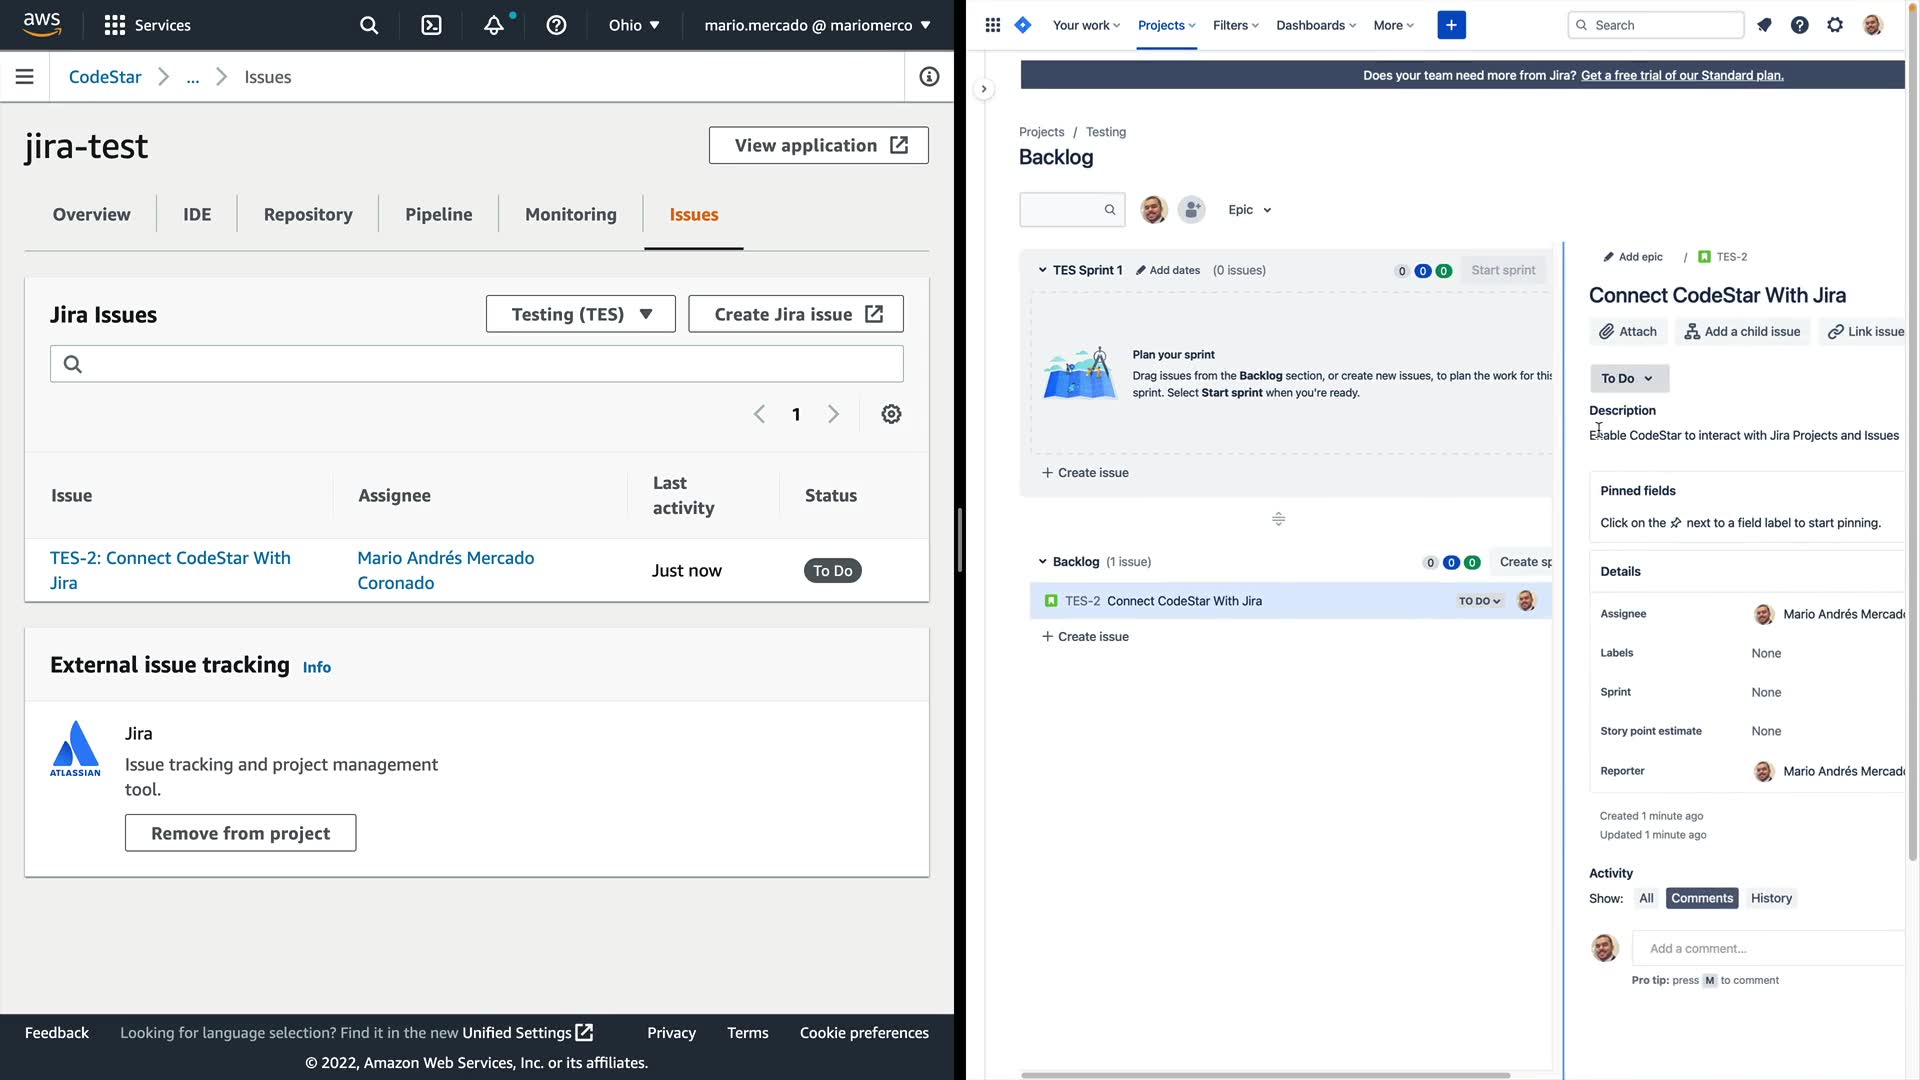Open the AWS hamburger navigation menu
This screenshot has width=1920, height=1080.
click(25, 77)
